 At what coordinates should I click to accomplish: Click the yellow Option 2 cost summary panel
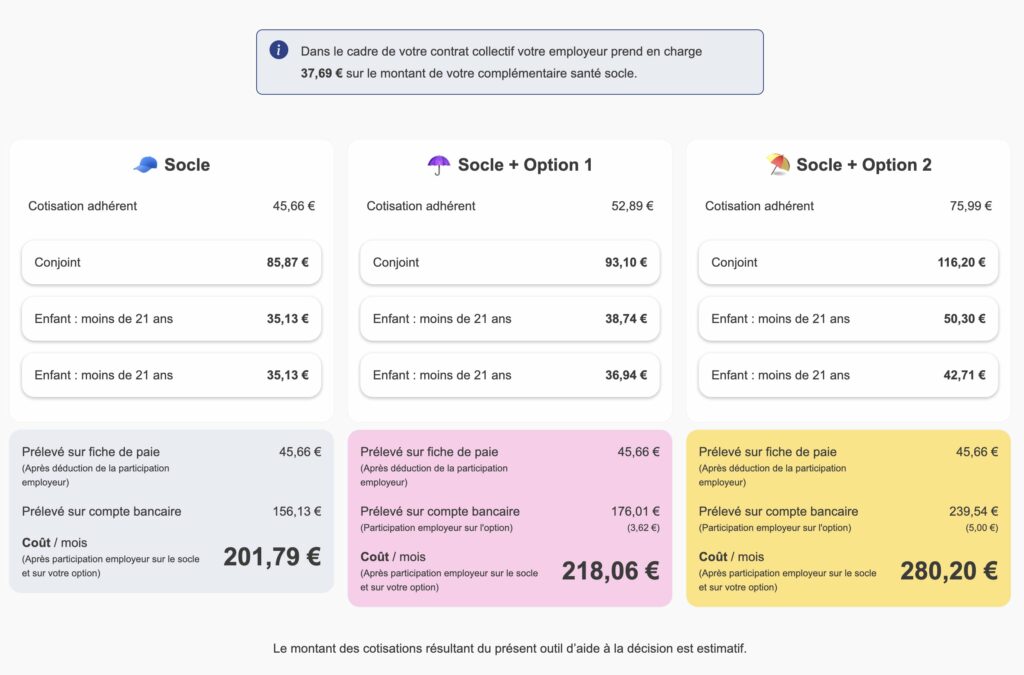pyautogui.click(x=848, y=518)
